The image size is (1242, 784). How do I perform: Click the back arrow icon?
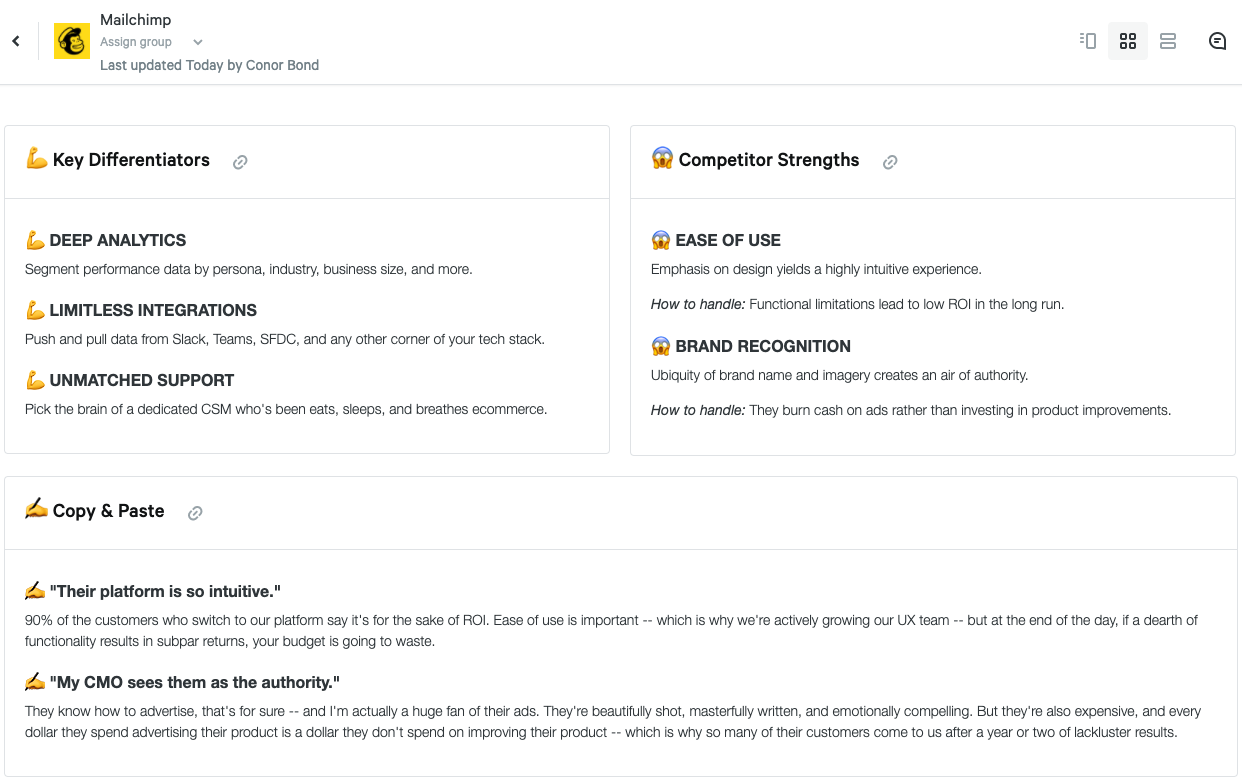[x=16, y=41]
